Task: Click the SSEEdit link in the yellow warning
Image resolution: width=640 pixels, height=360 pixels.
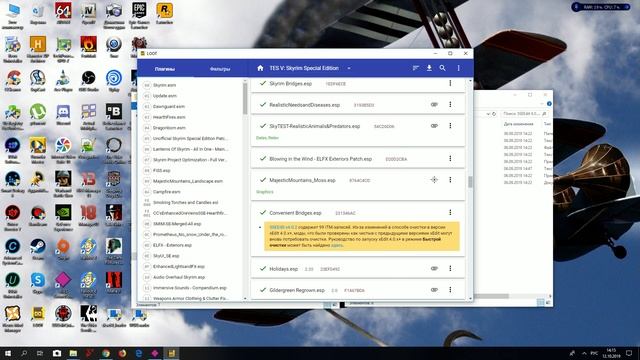Action: (x=283, y=227)
